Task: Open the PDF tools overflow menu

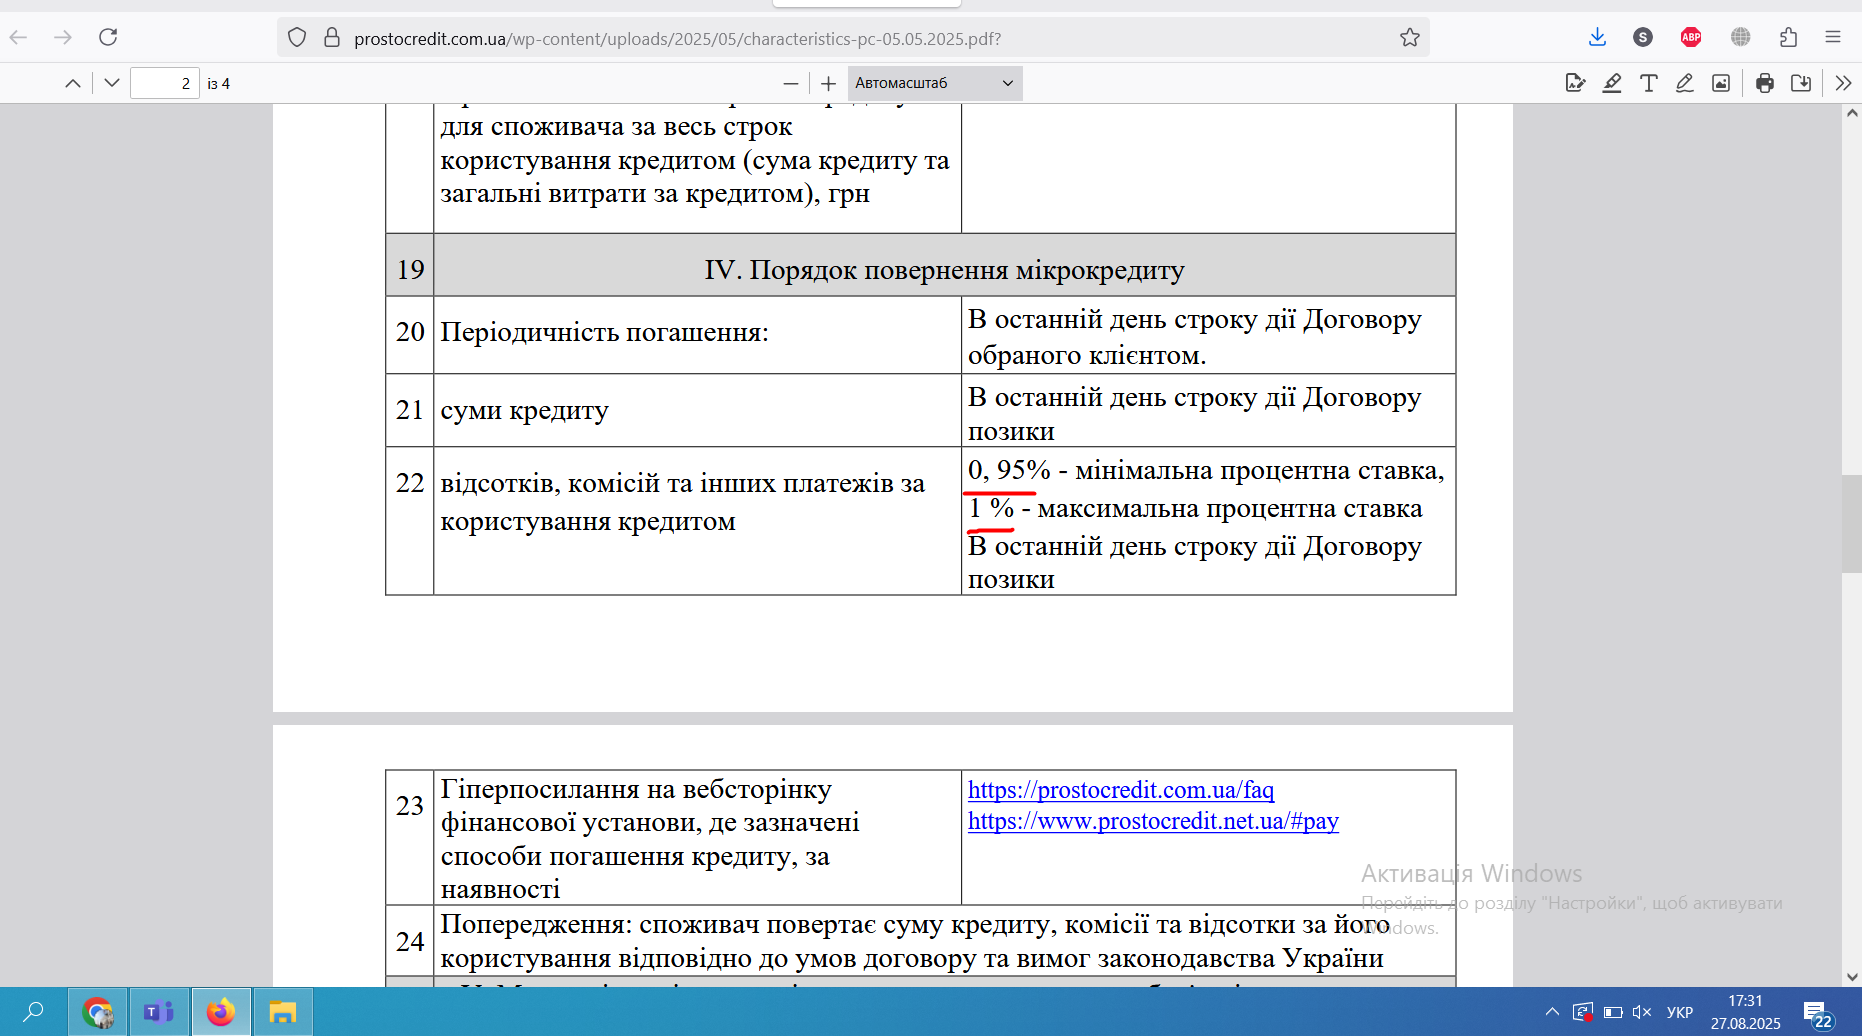Action: 1844,83
